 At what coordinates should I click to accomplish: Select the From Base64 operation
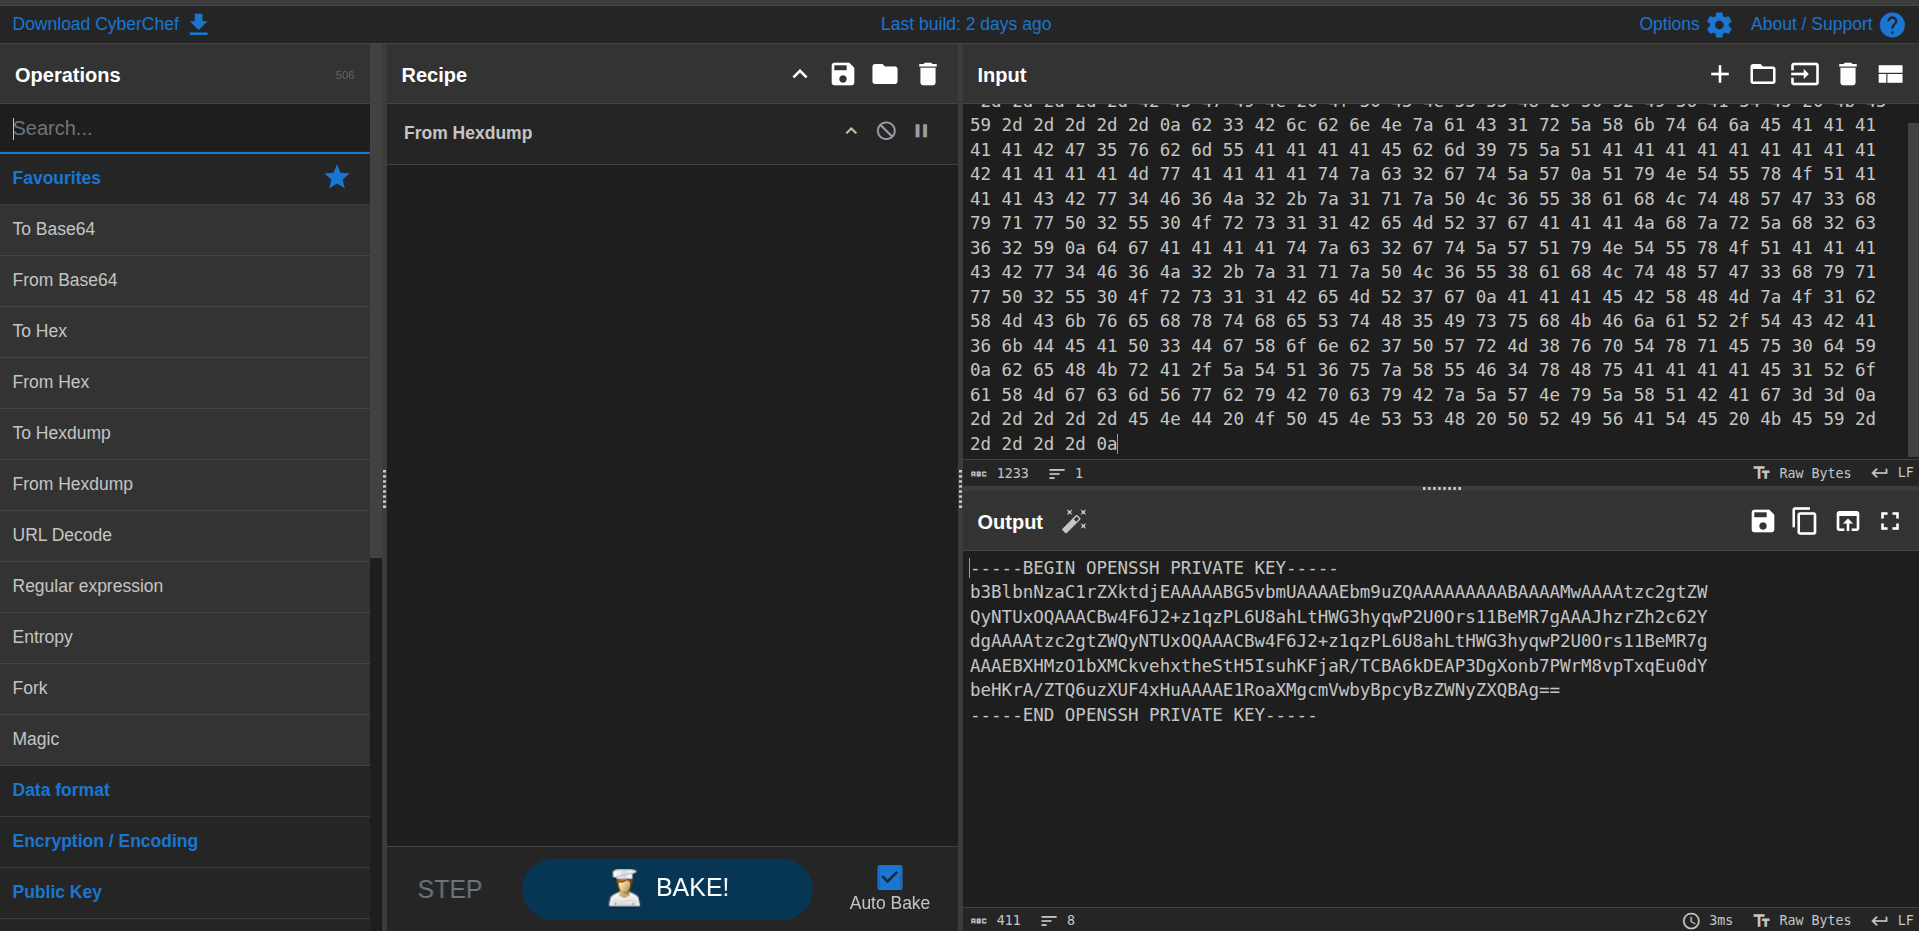[x=185, y=280]
